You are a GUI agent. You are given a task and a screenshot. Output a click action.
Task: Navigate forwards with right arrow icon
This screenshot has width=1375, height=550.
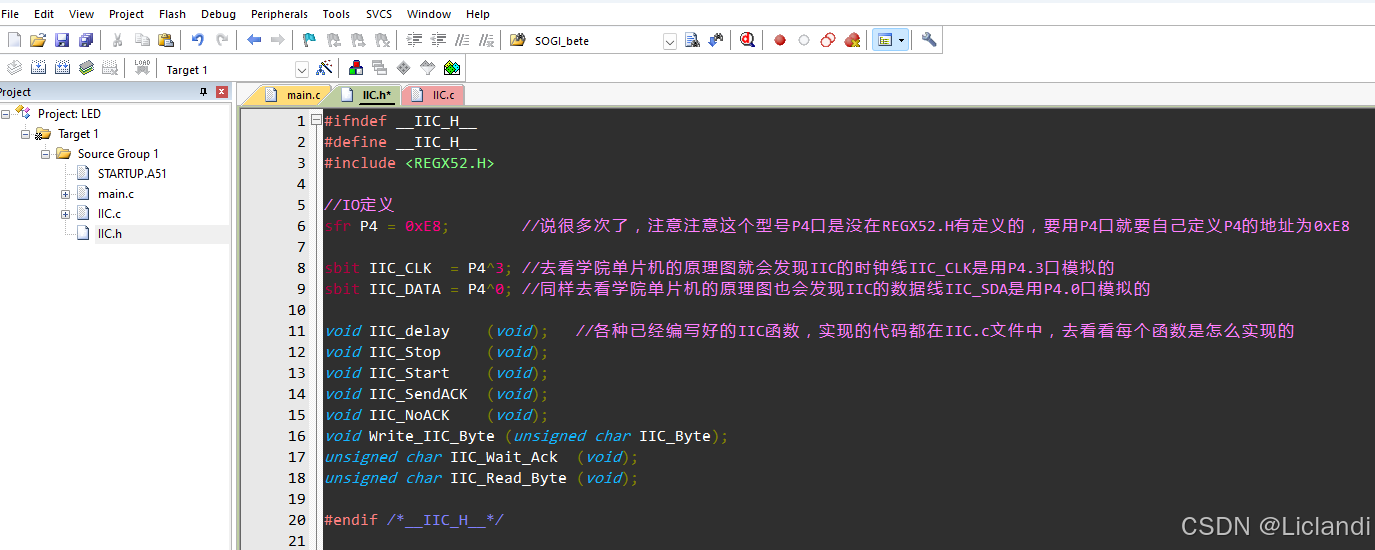point(278,40)
